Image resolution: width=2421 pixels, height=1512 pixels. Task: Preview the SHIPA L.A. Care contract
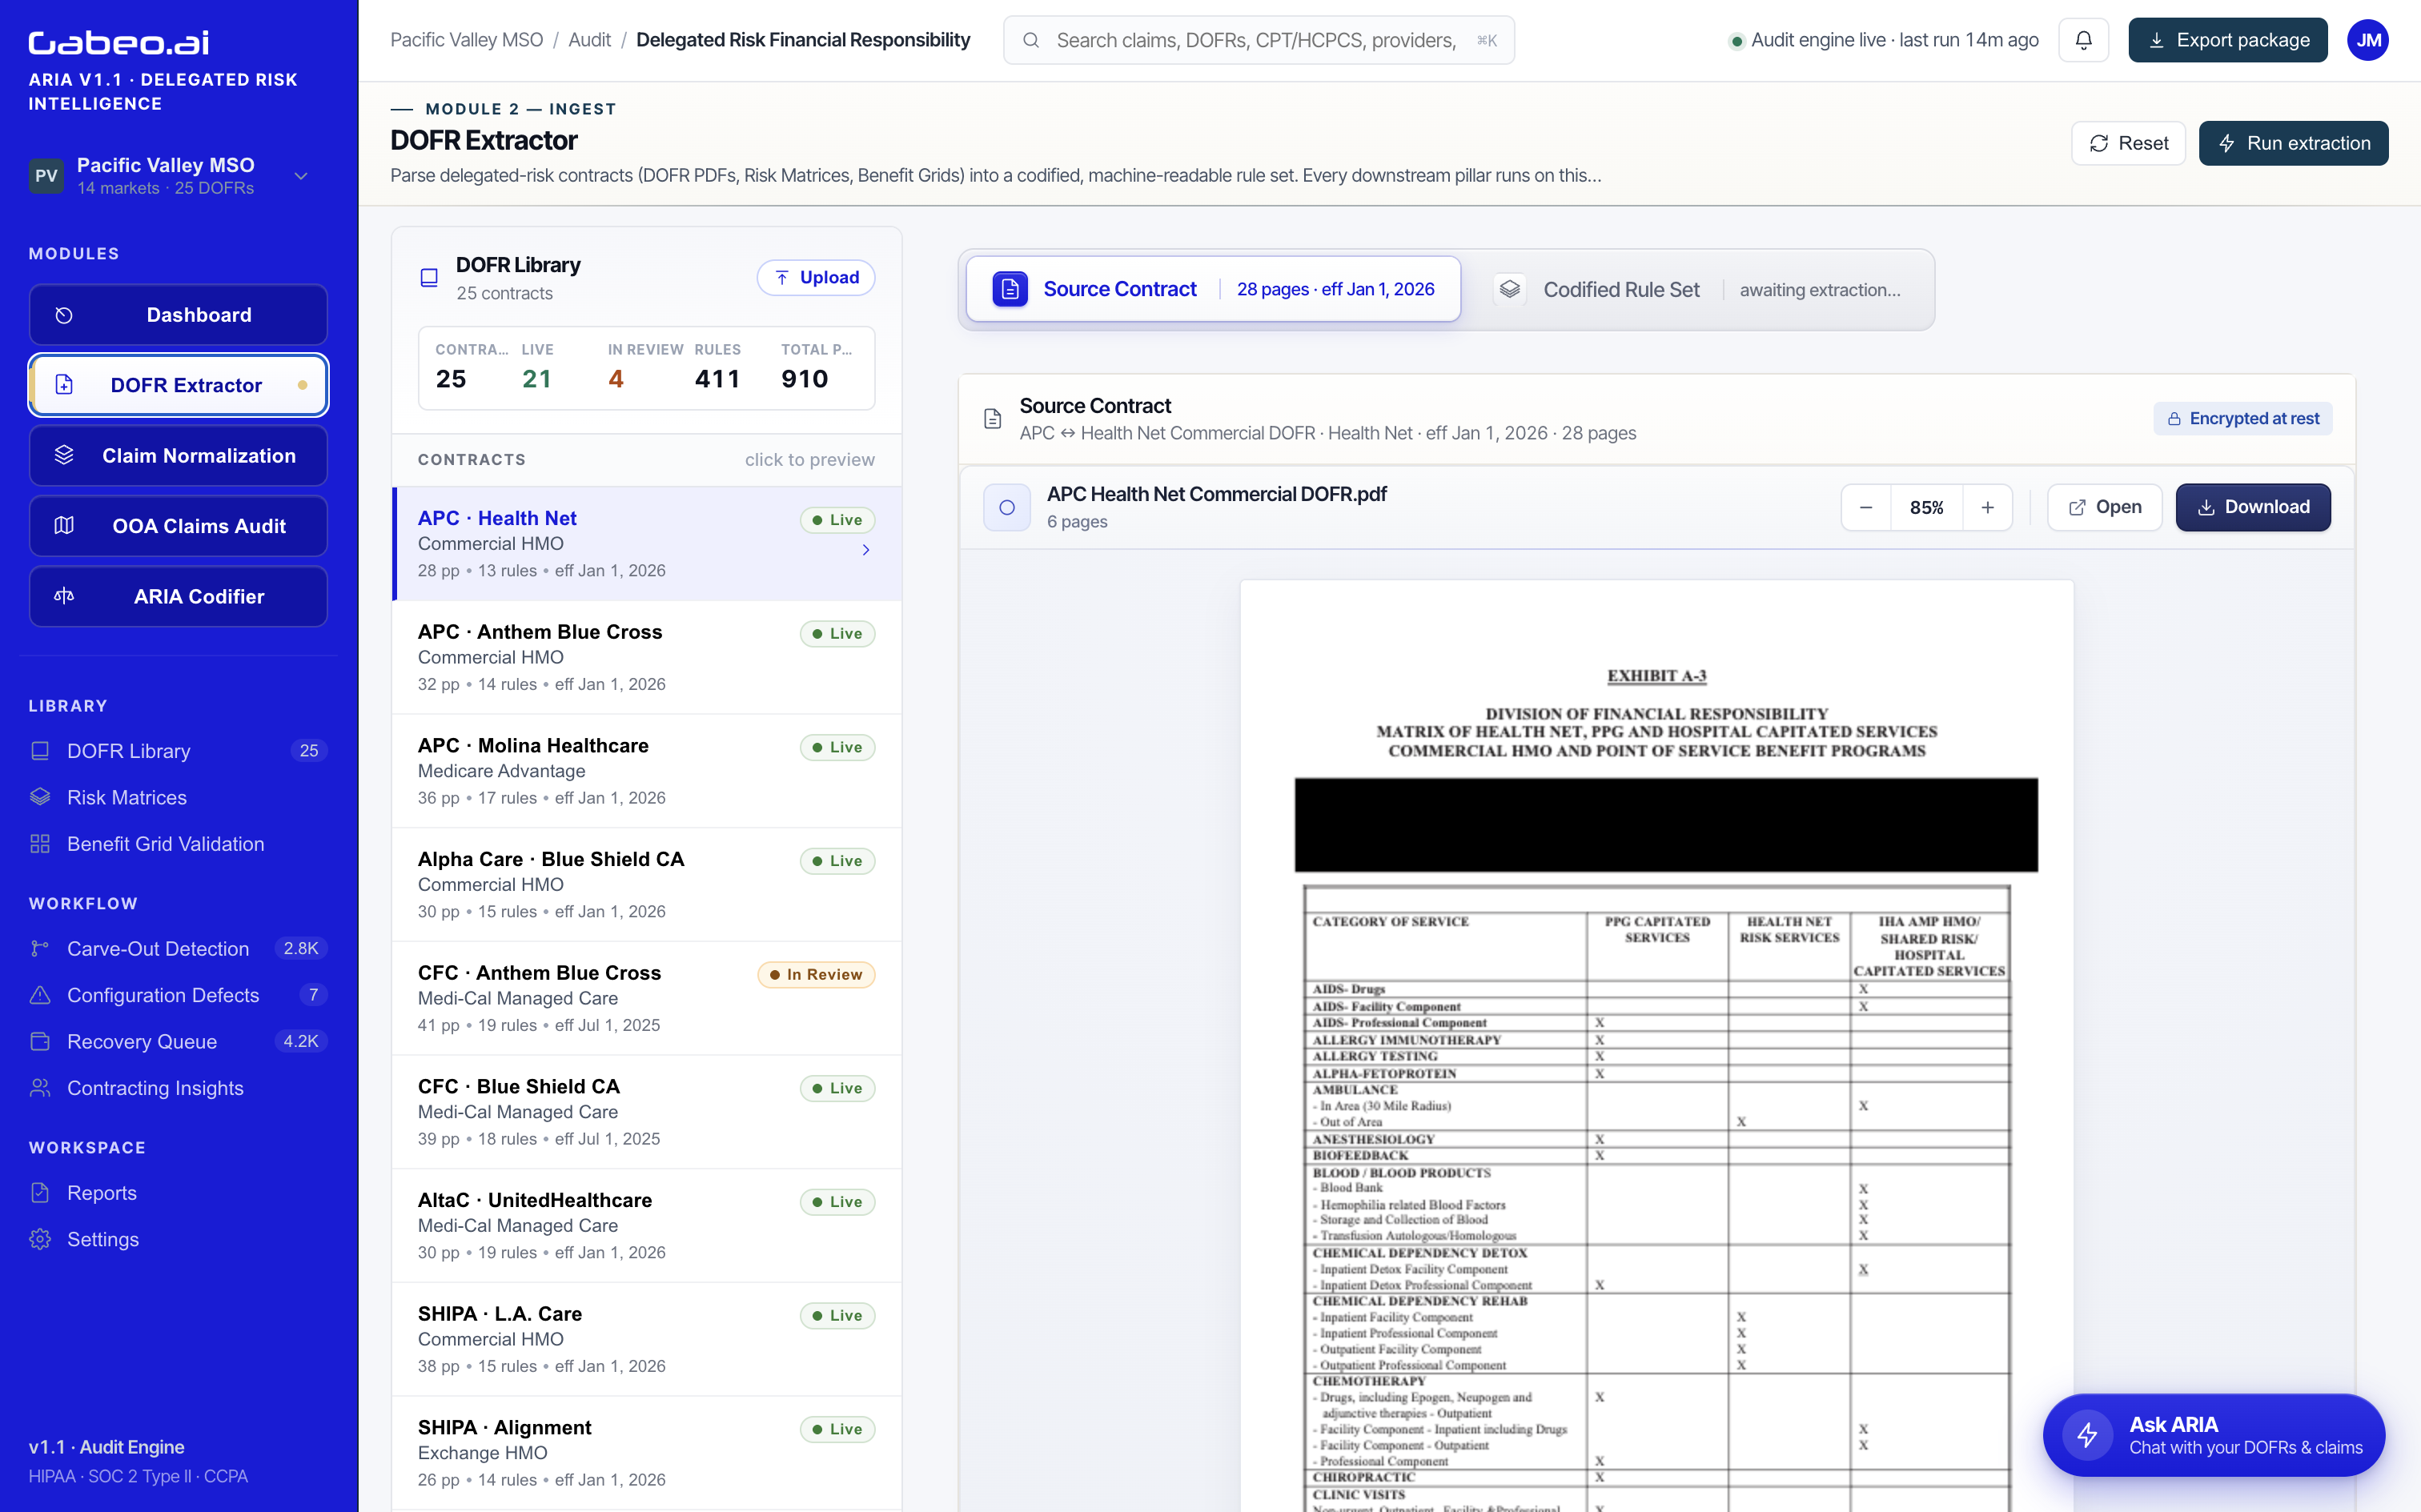[647, 1339]
